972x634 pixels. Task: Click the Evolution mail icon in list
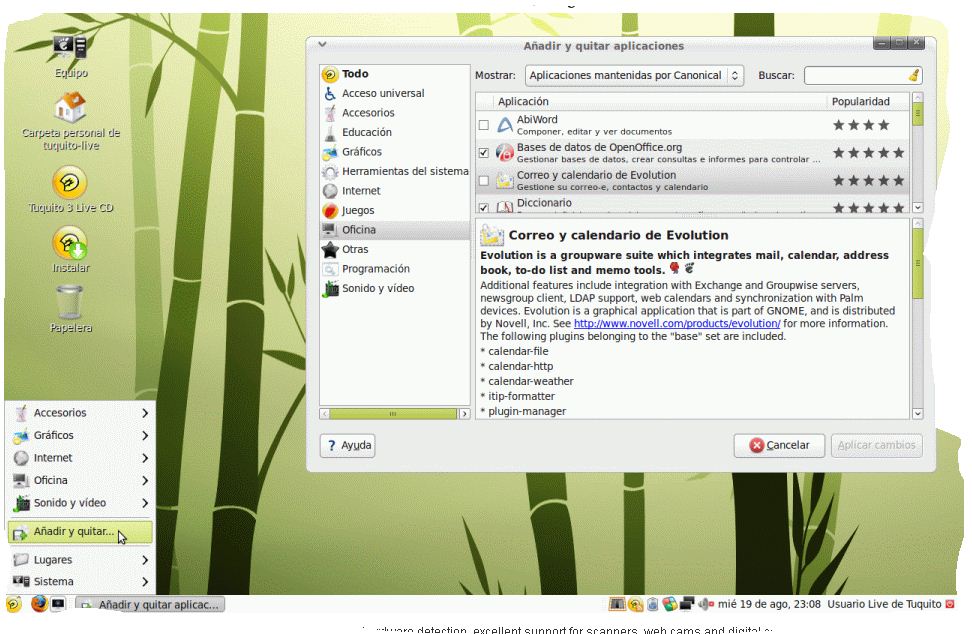[x=505, y=180]
